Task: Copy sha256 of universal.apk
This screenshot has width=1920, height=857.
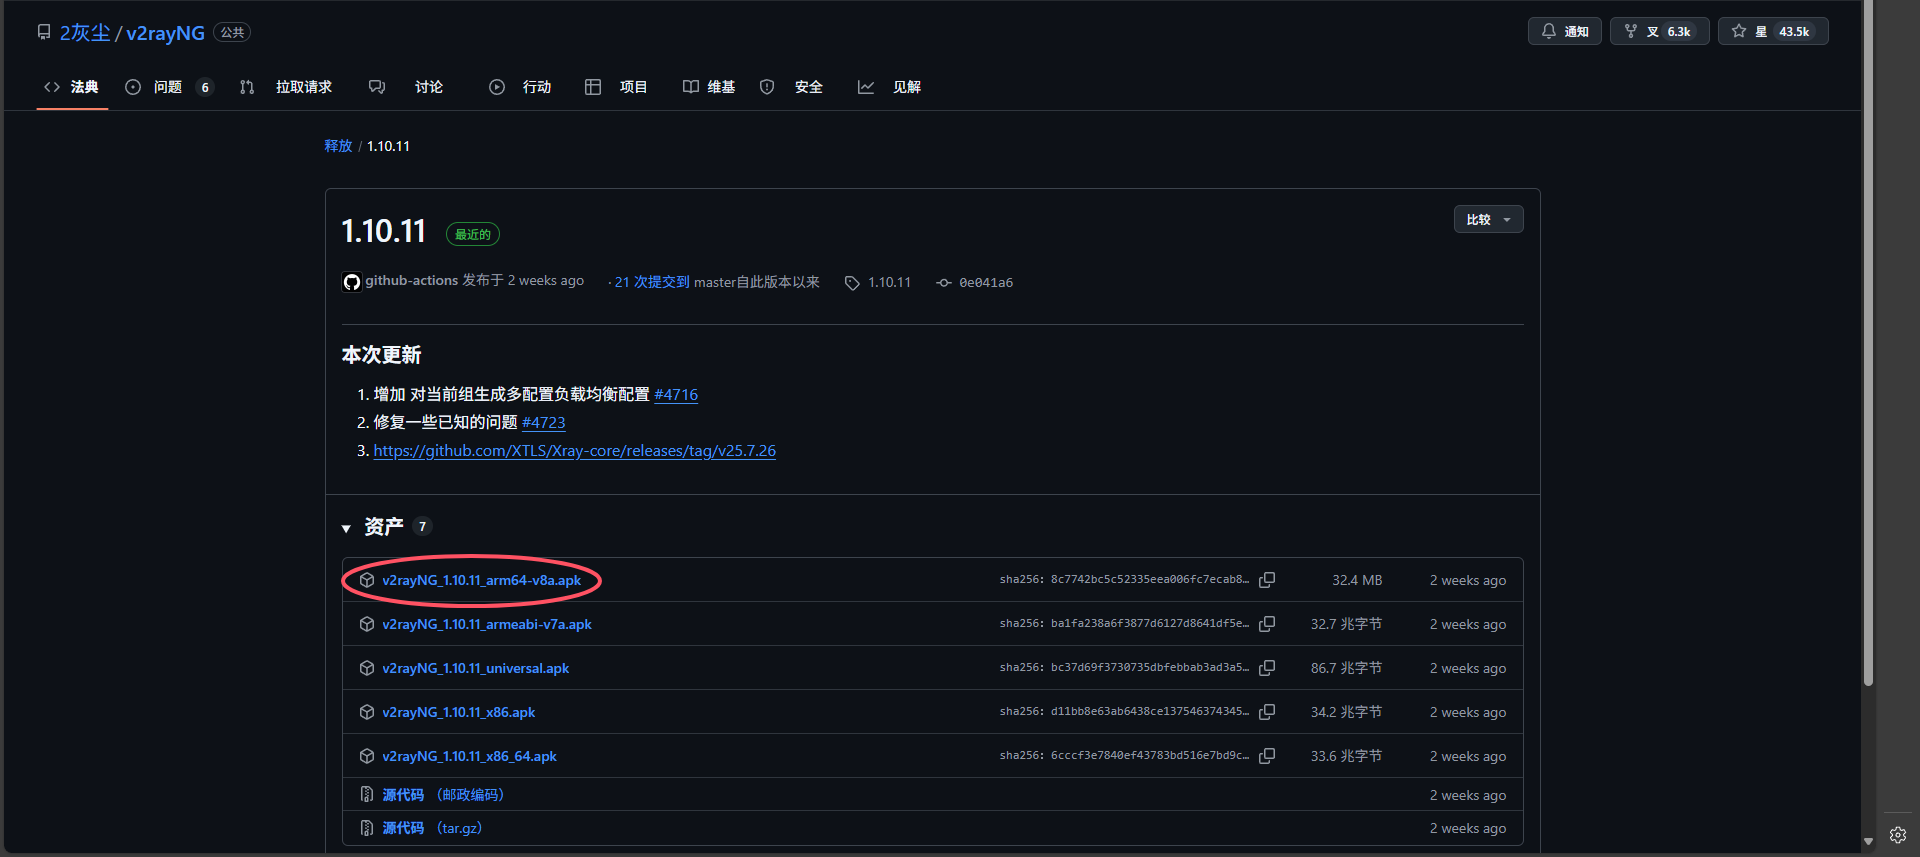Action: click(1267, 668)
